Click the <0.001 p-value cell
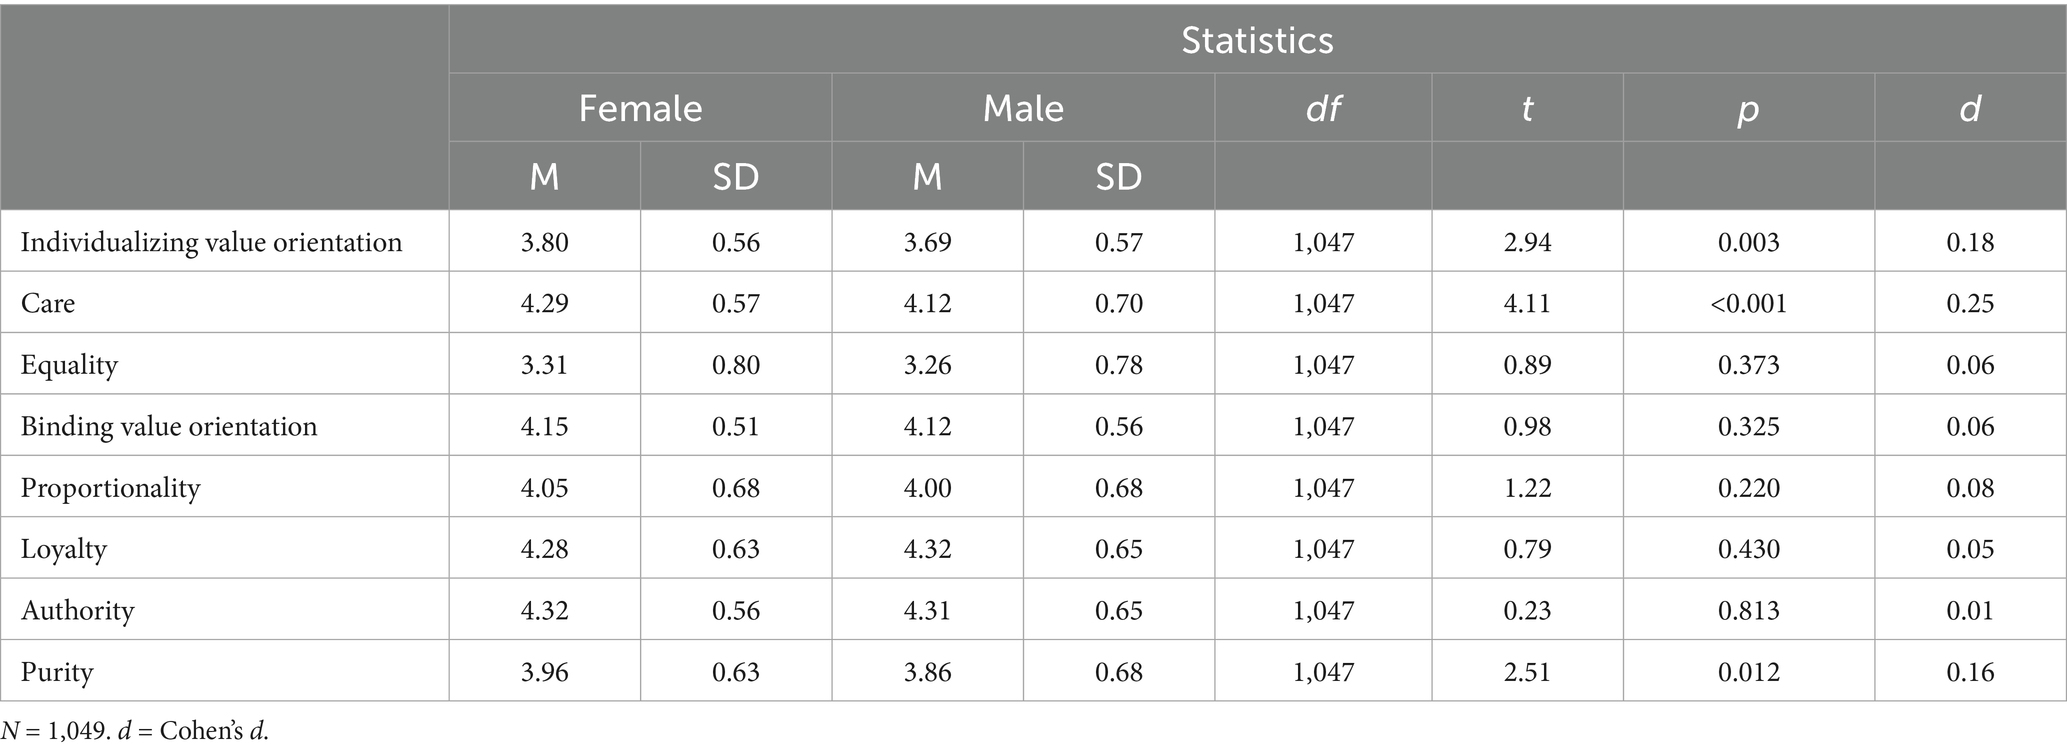2067x753 pixels. tap(1748, 303)
